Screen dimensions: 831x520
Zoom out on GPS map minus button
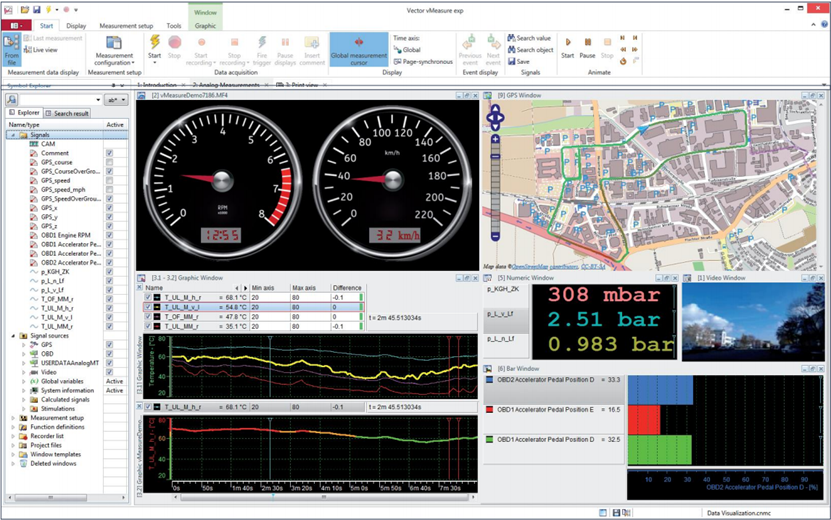coord(495,236)
